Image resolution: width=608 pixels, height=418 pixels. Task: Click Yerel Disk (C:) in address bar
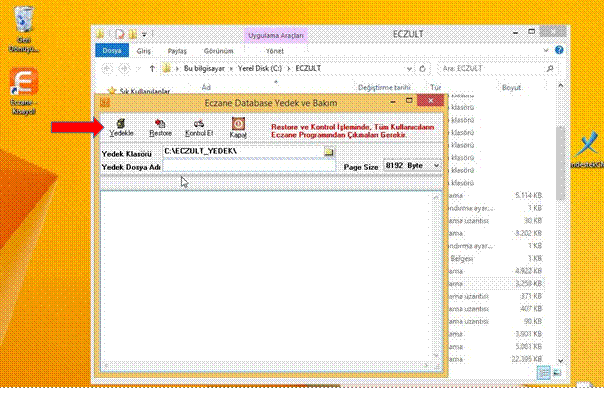coord(253,68)
